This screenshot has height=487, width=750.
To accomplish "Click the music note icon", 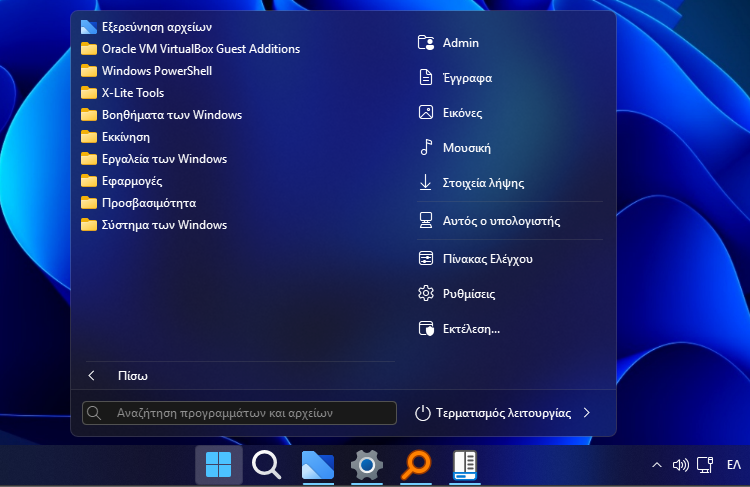I will (426, 147).
